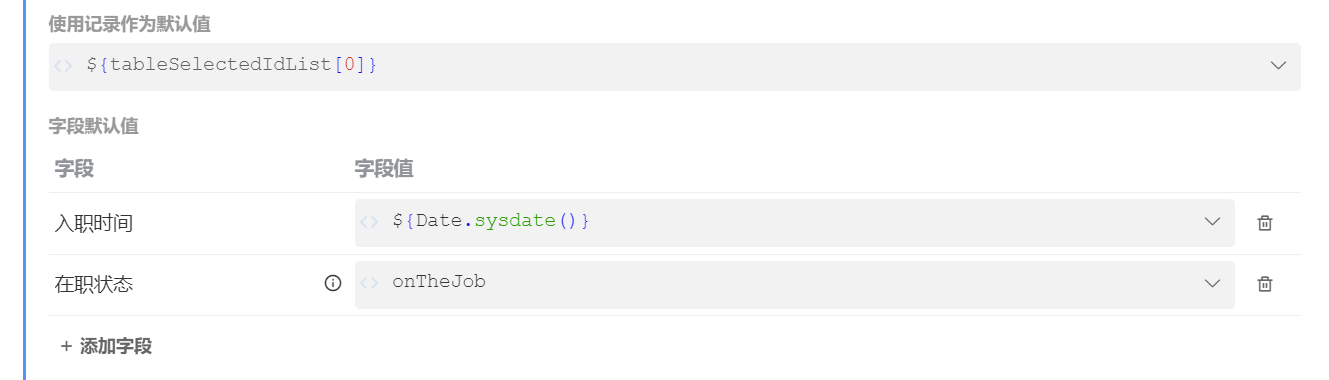Expand the onTheJob value dropdown chevron
Viewport: 1329px width, 380px height.
[x=1213, y=284]
